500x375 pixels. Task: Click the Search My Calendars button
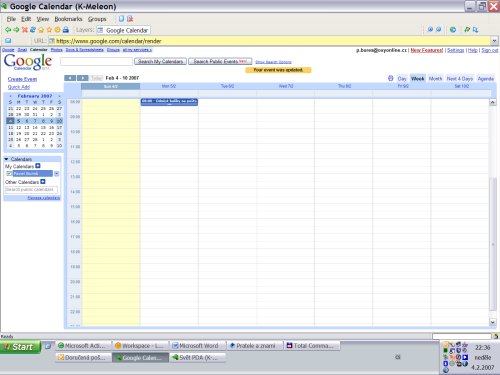pos(160,61)
